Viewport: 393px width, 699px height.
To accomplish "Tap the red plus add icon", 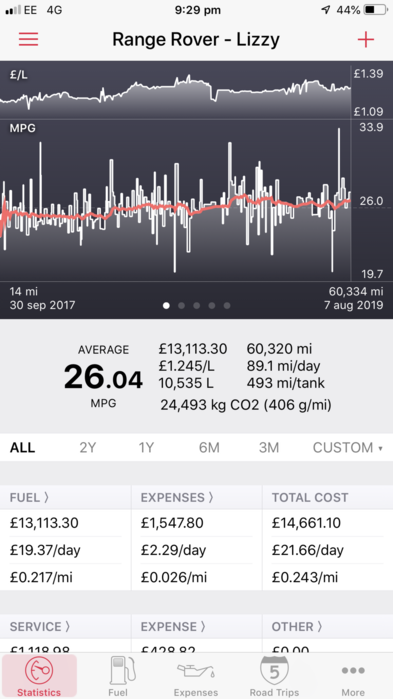I will (365, 40).
